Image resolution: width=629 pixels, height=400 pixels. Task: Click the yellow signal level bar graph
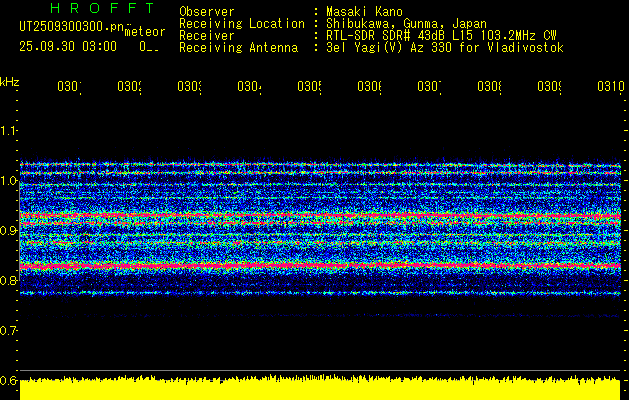320,388
